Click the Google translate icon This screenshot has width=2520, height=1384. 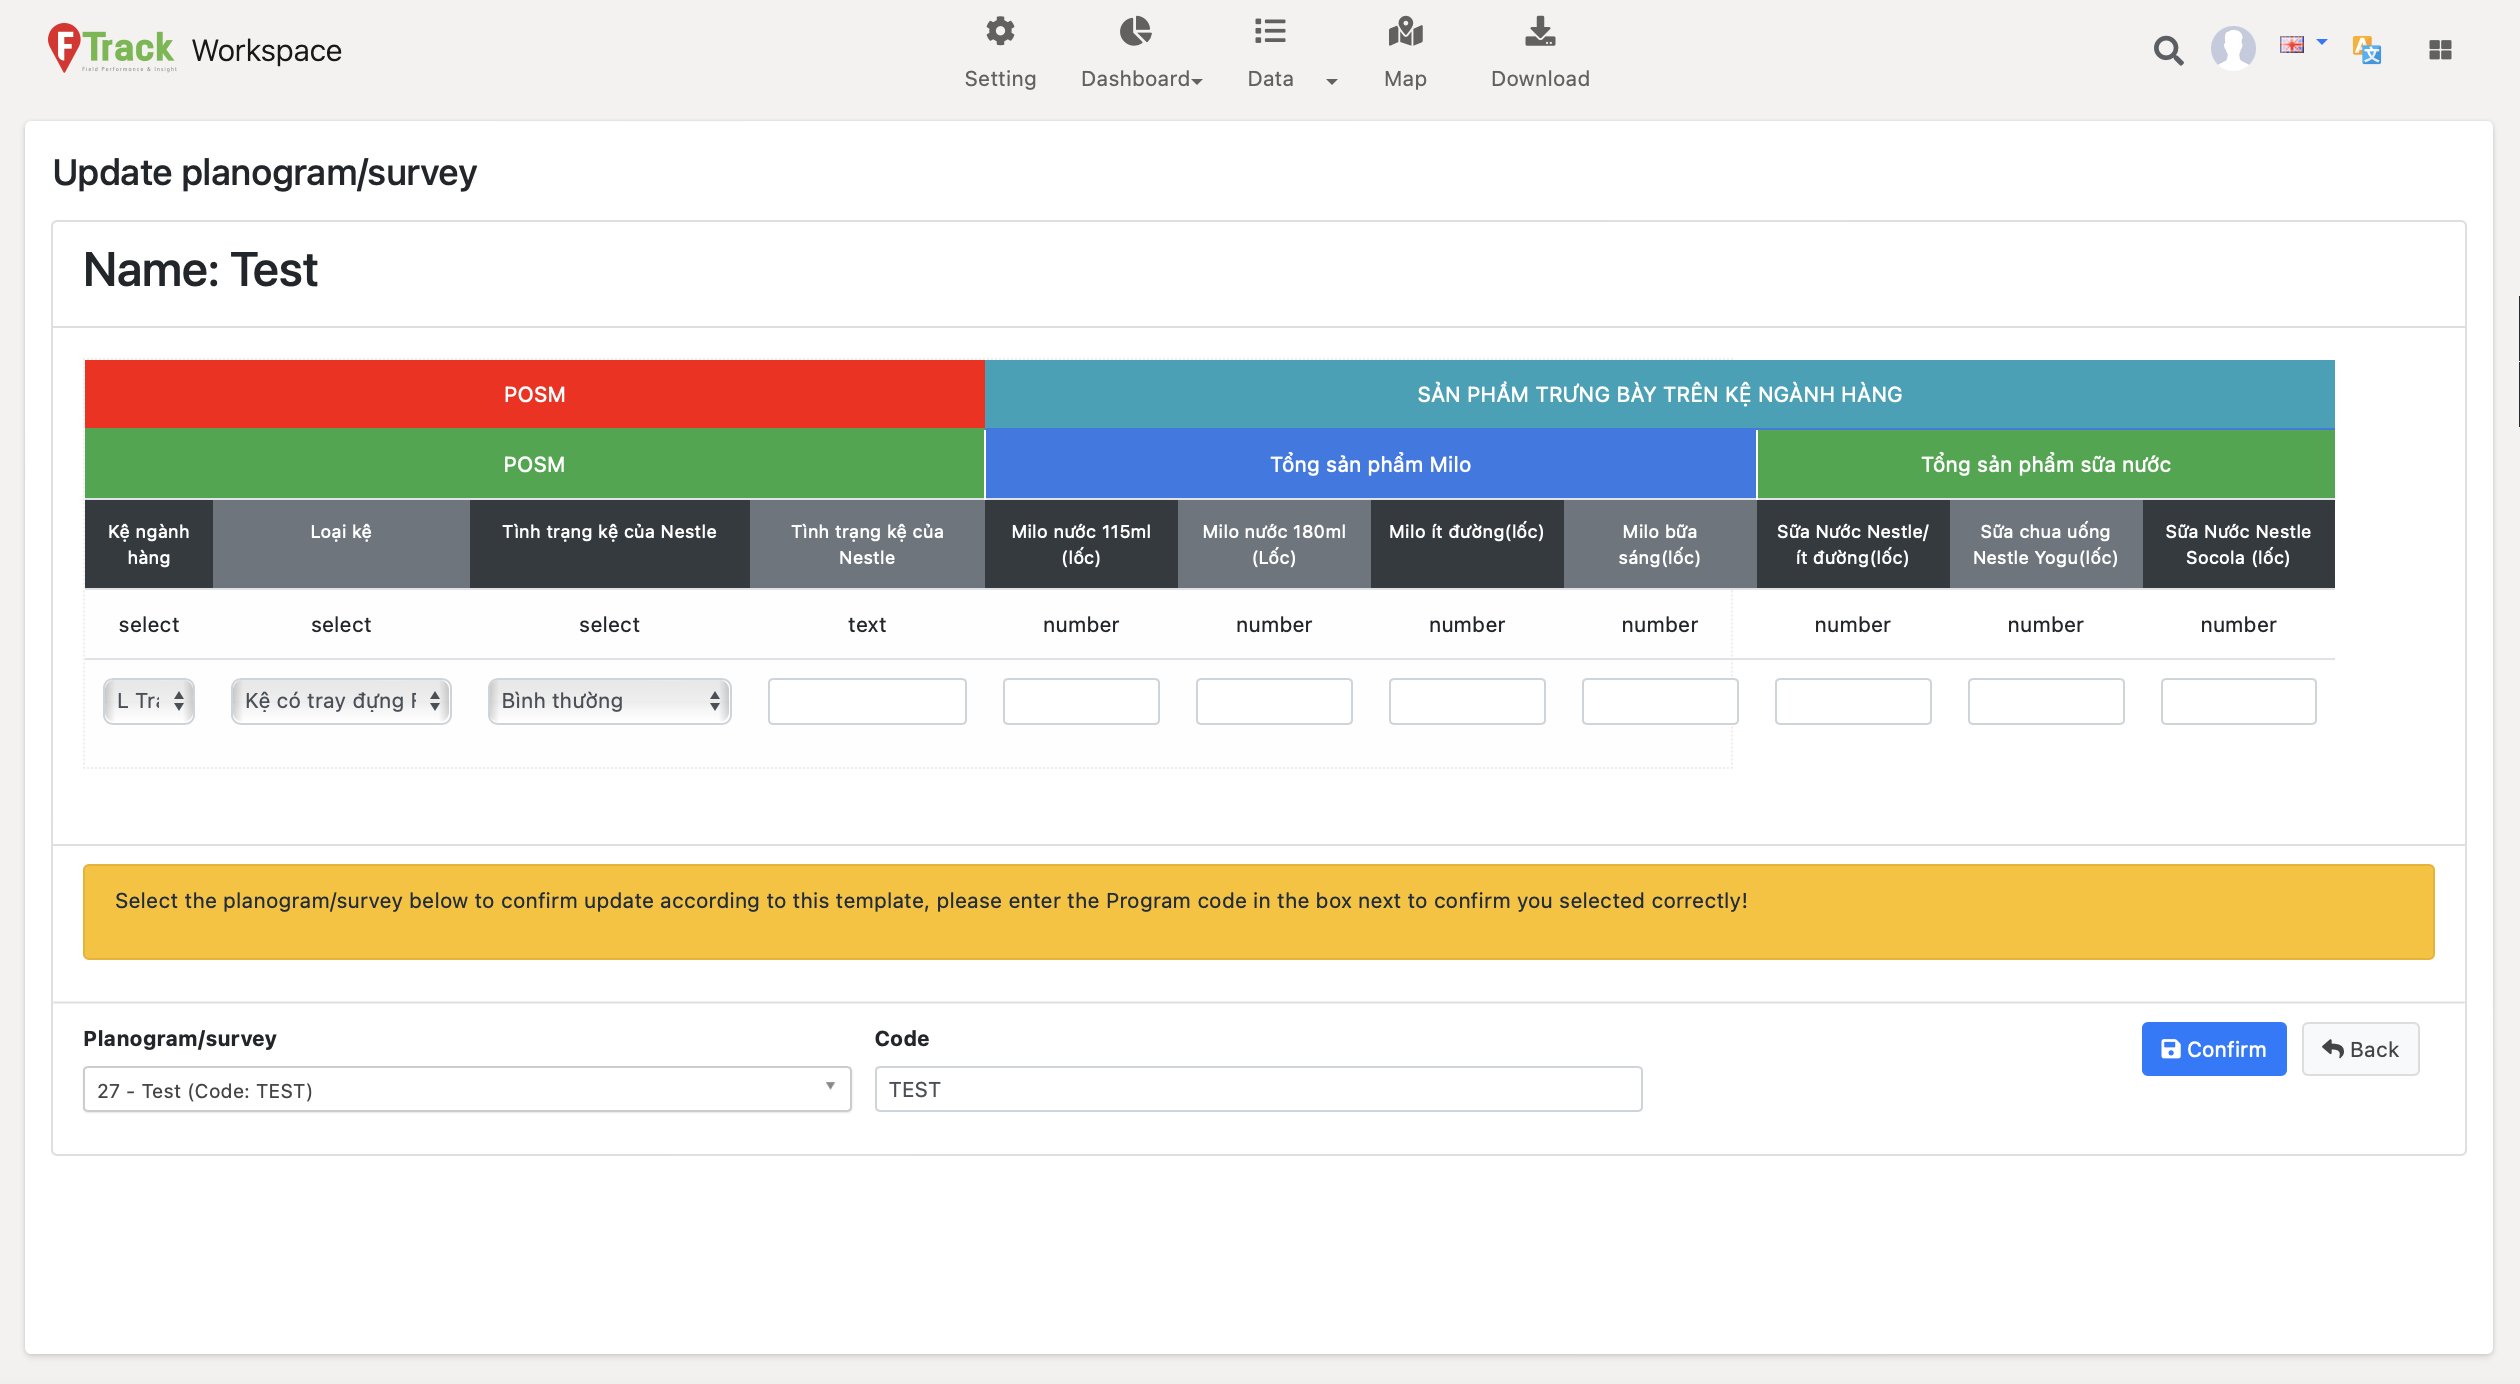coord(2367,49)
